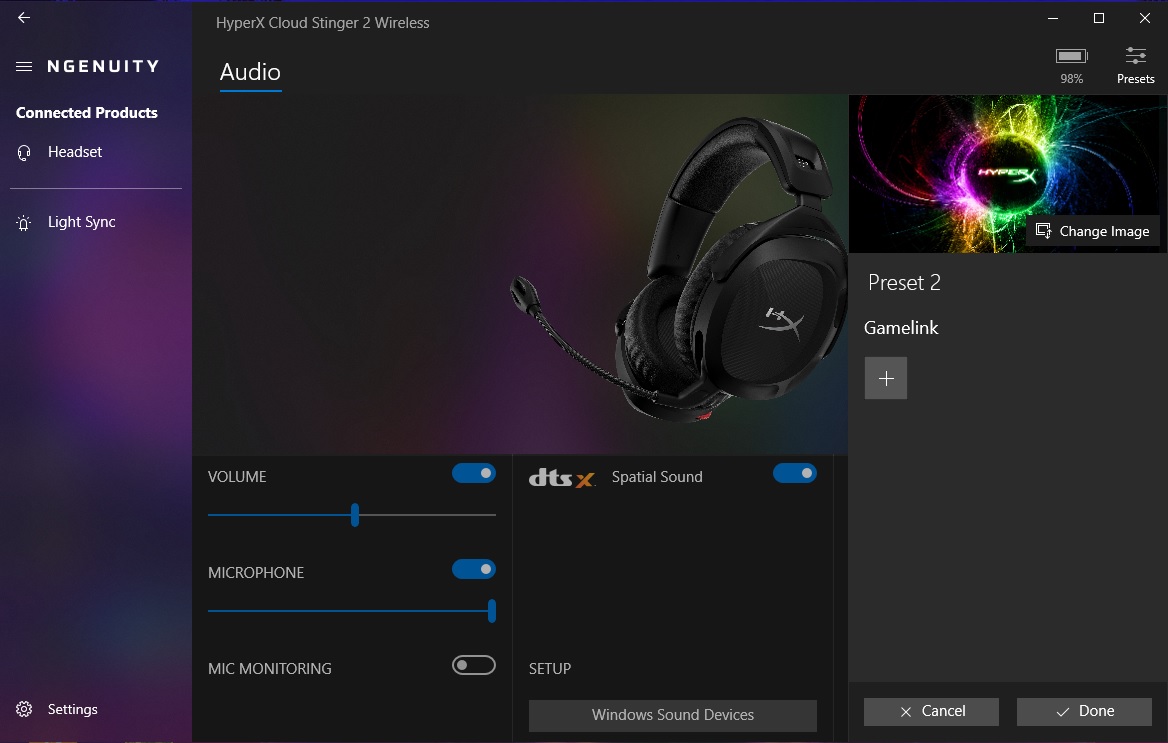Screen dimensions: 1168x743
Task: Click the back arrow at top left
Action: (x=22, y=17)
